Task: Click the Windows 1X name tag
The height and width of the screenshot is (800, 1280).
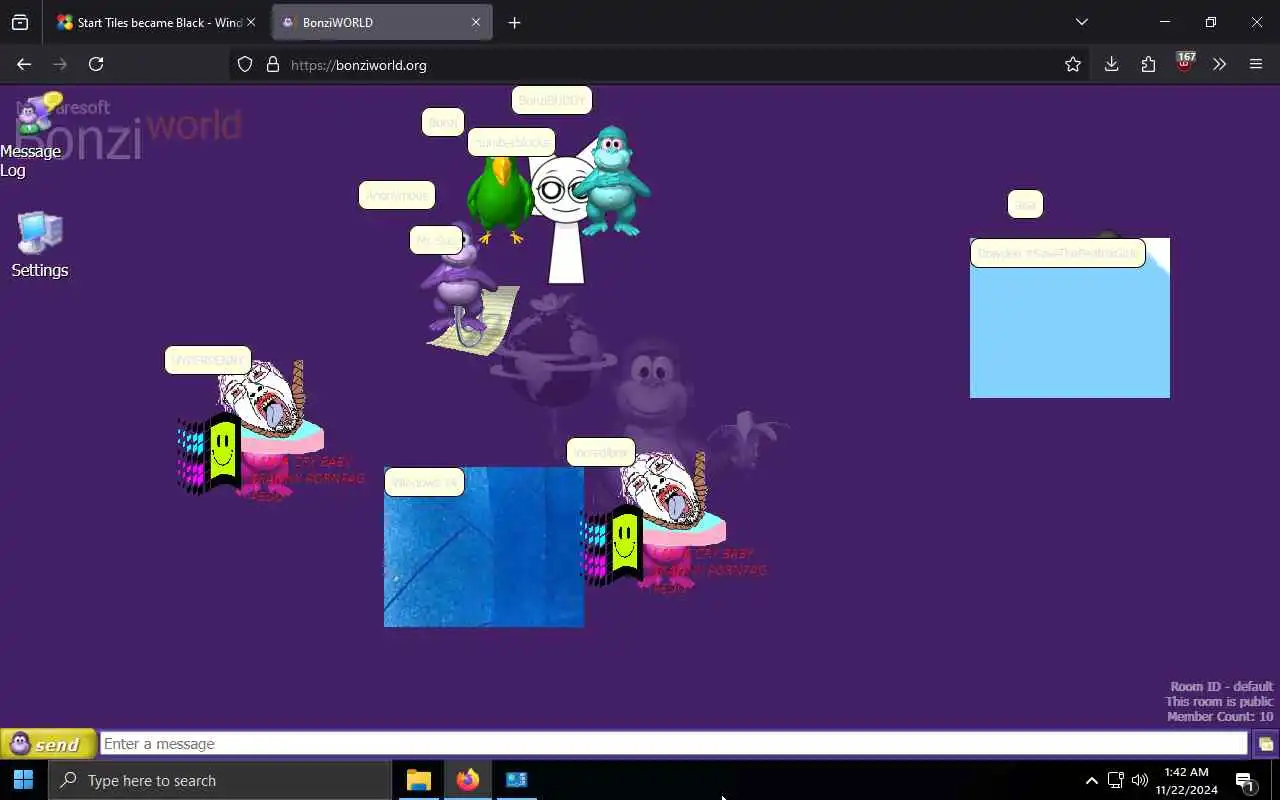Action: (424, 482)
